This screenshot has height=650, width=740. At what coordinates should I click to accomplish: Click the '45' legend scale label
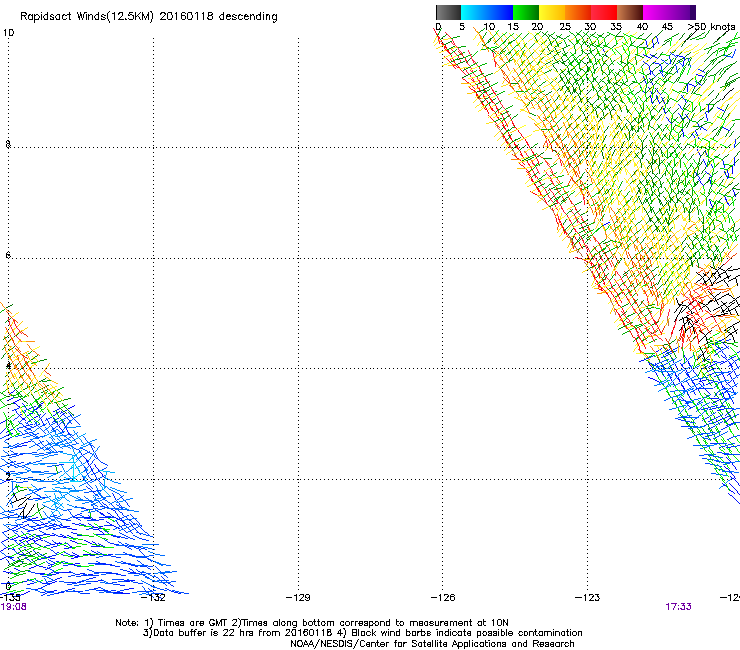[667, 26]
